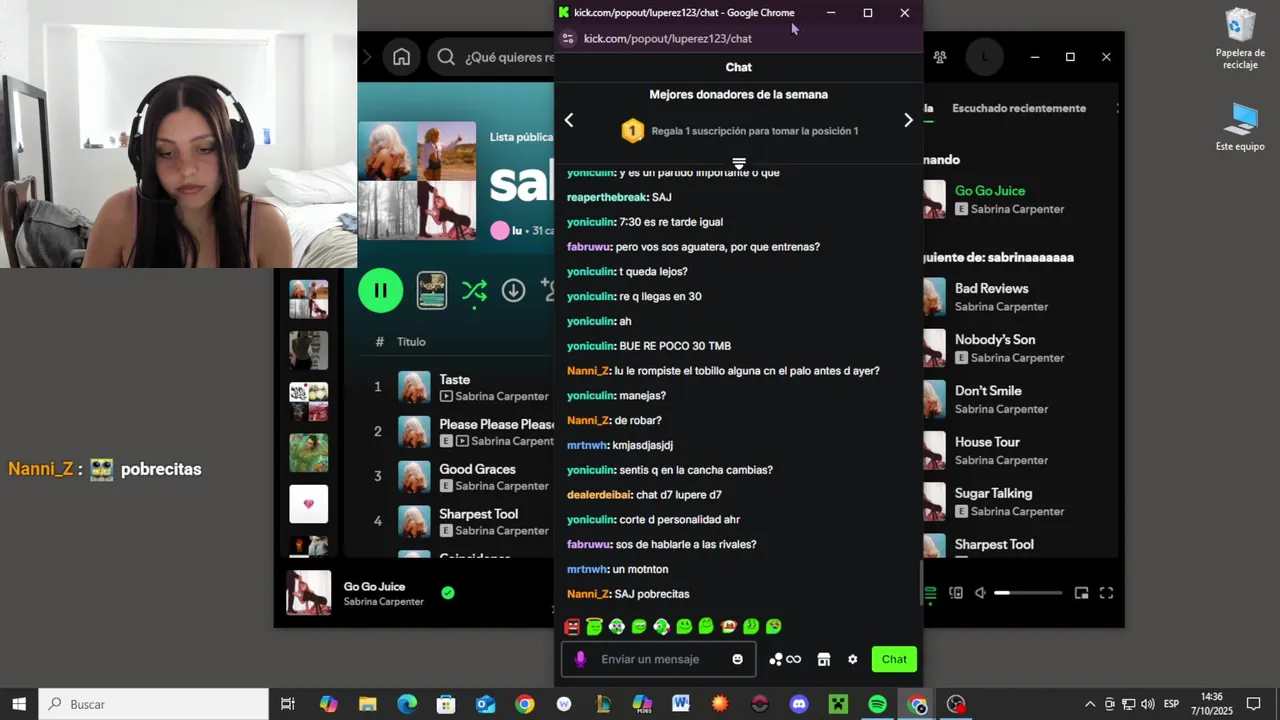Screen dimensions: 1280x720
Task: Show previous donor leaderboard with left arrow
Action: point(569,120)
